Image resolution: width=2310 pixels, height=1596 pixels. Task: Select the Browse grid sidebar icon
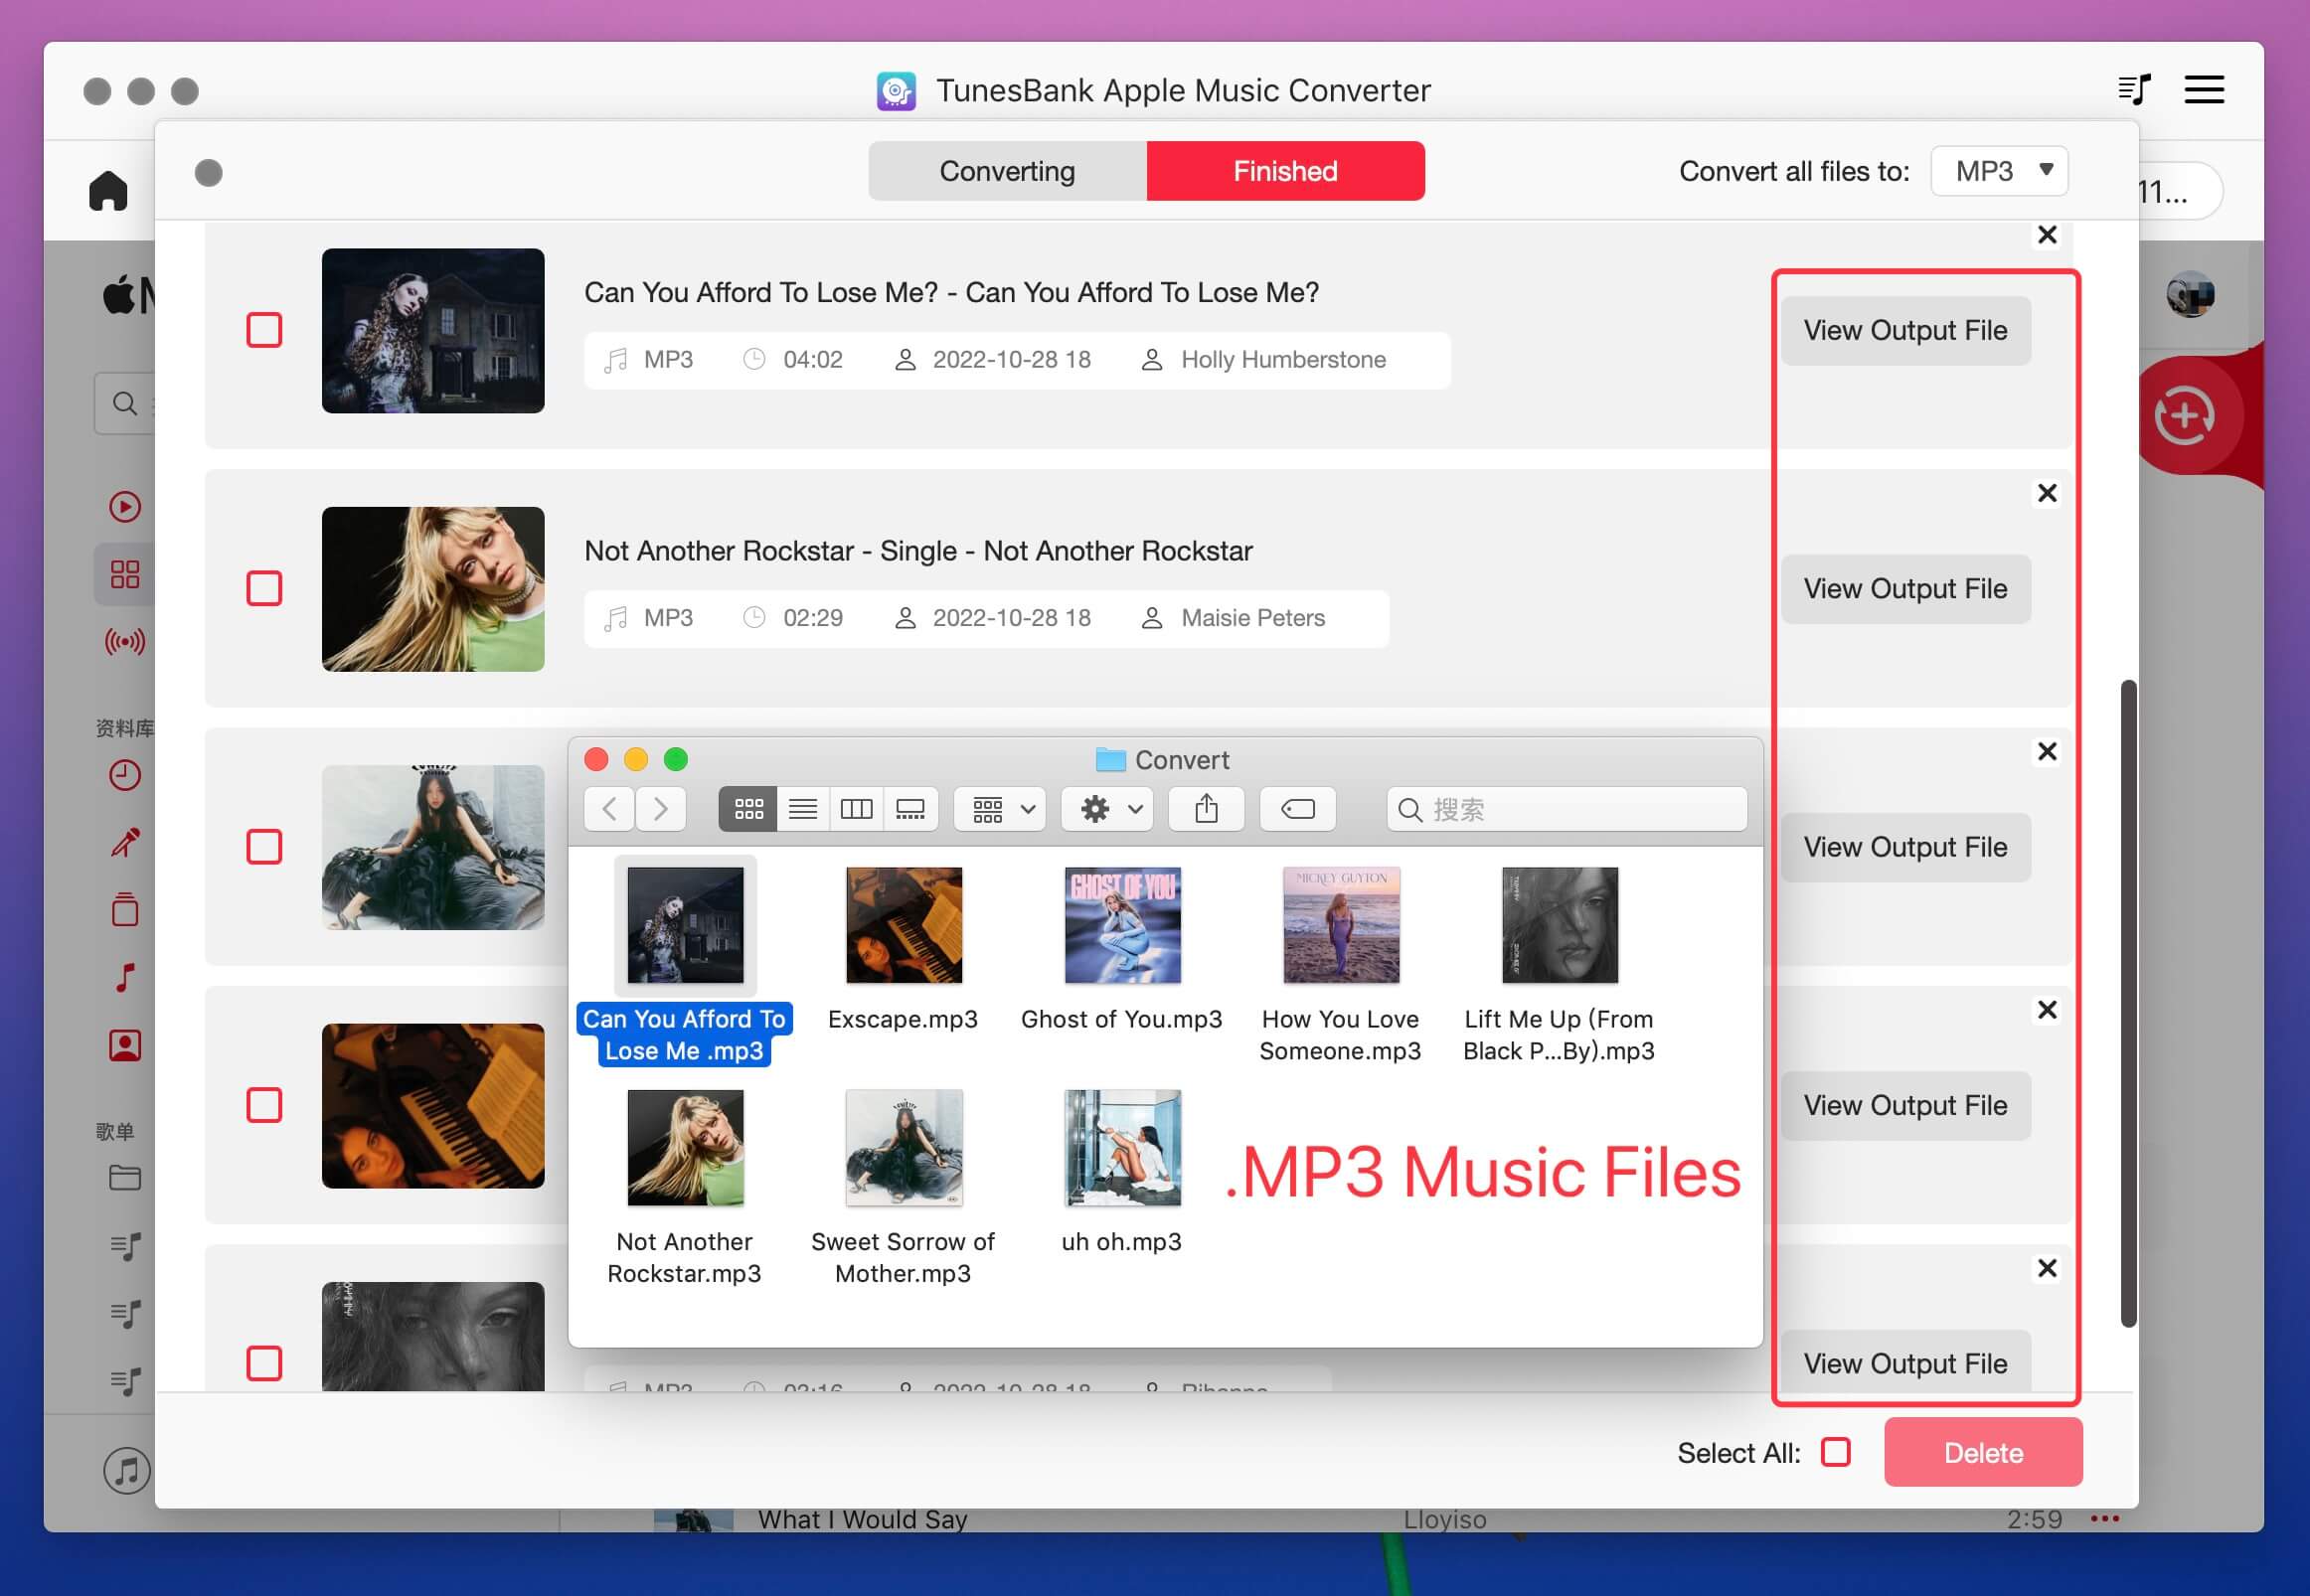(x=125, y=574)
